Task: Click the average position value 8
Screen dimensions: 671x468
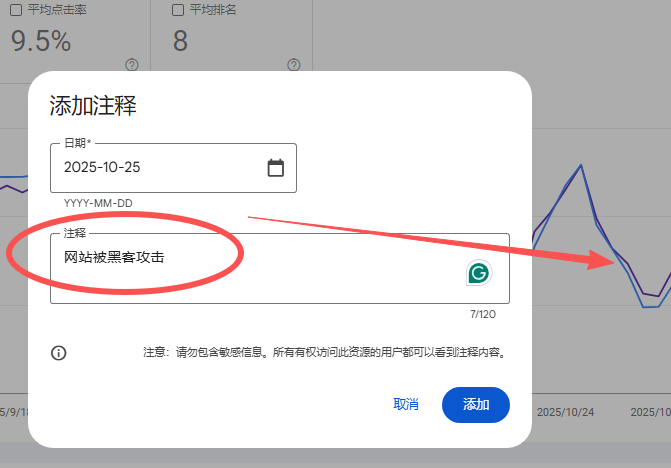Action: point(180,41)
